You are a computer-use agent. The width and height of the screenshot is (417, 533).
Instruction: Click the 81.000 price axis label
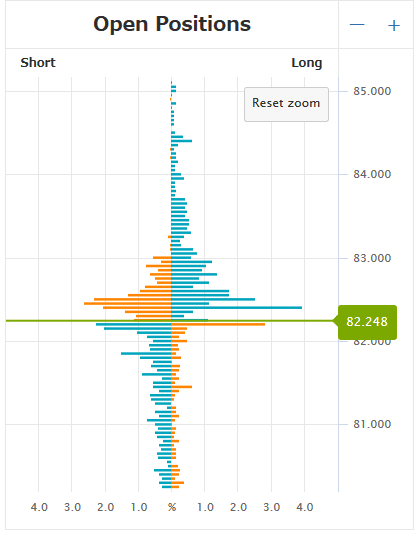click(x=372, y=424)
